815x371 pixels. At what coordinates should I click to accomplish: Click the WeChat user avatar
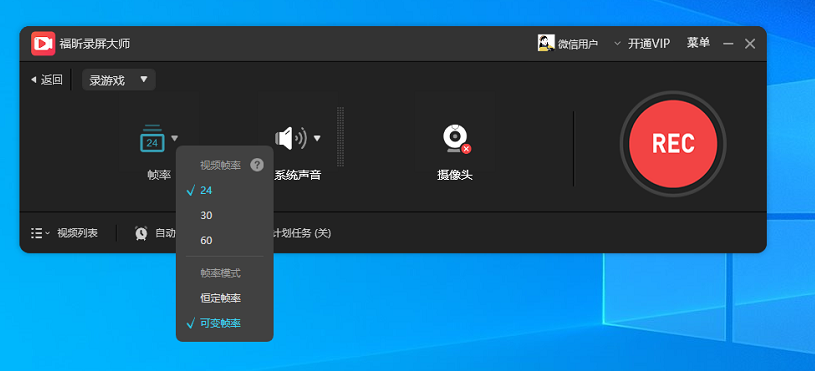tap(546, 43)
